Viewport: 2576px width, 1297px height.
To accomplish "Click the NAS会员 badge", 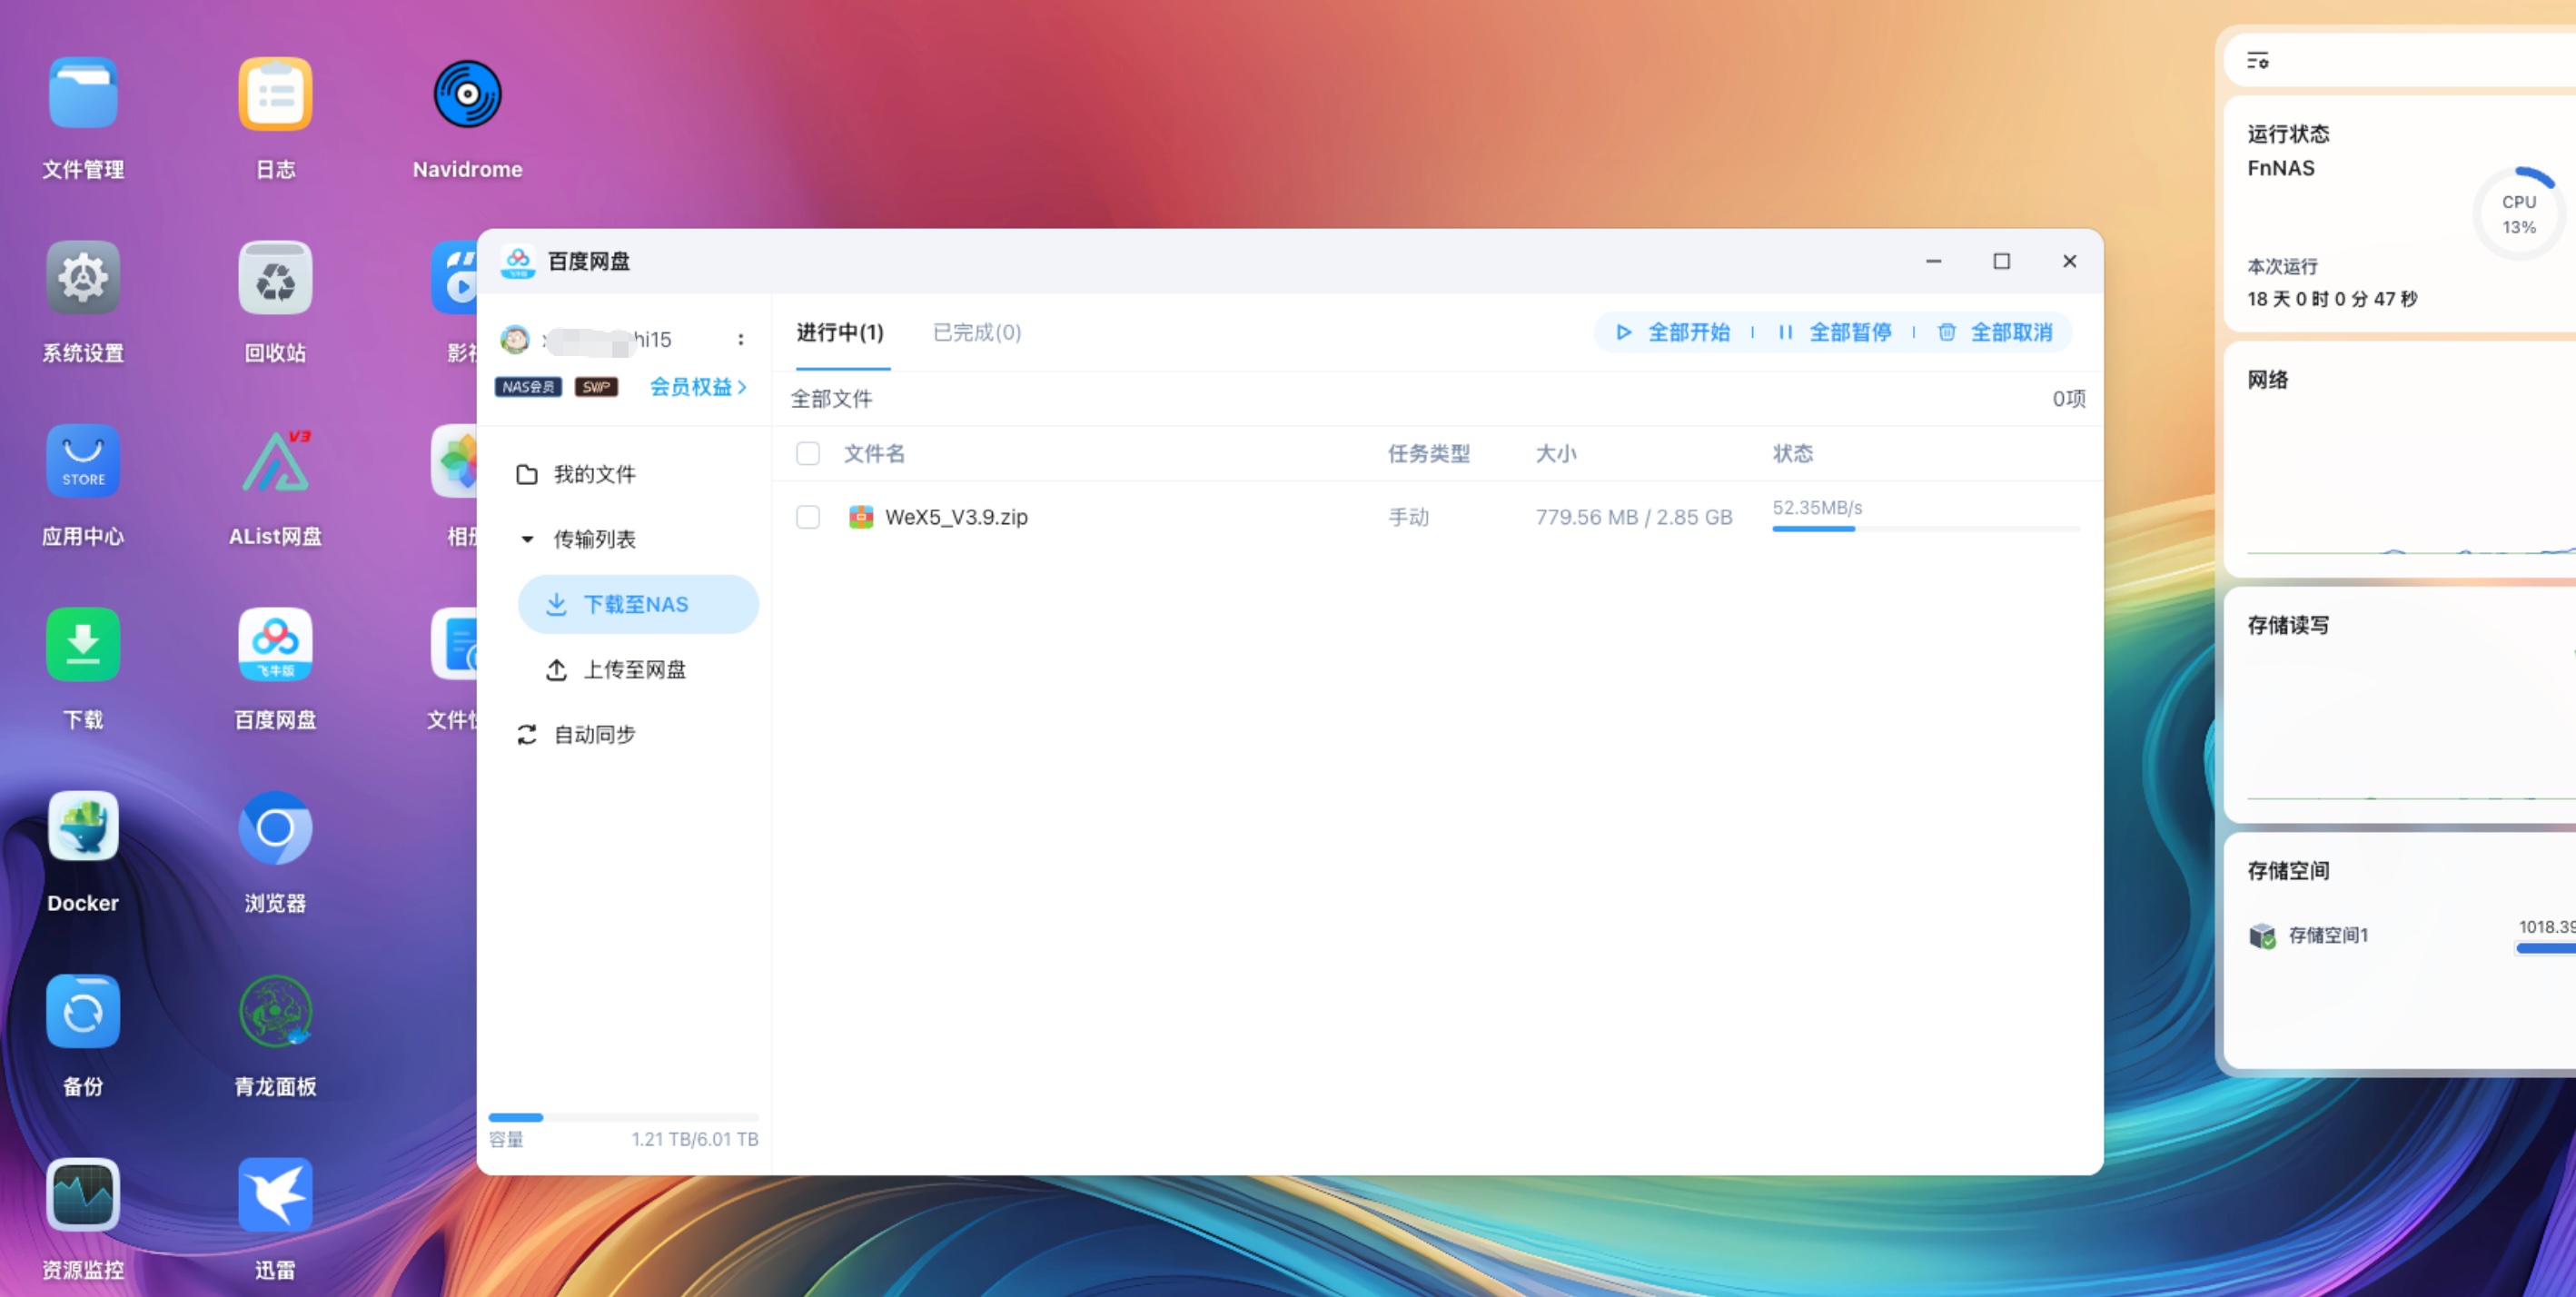I will click(x=528, y=387).
